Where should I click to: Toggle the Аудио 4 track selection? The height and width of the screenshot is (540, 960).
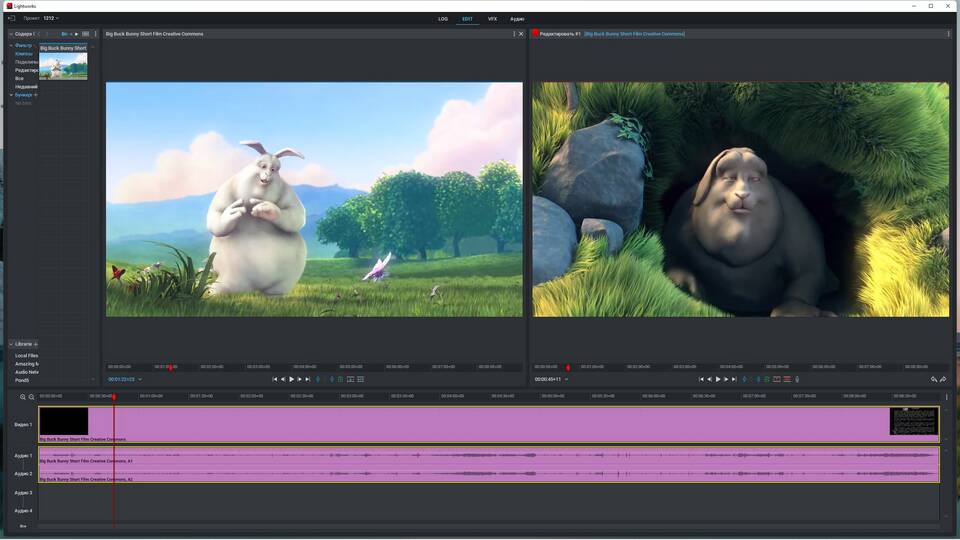coord(23,510)
